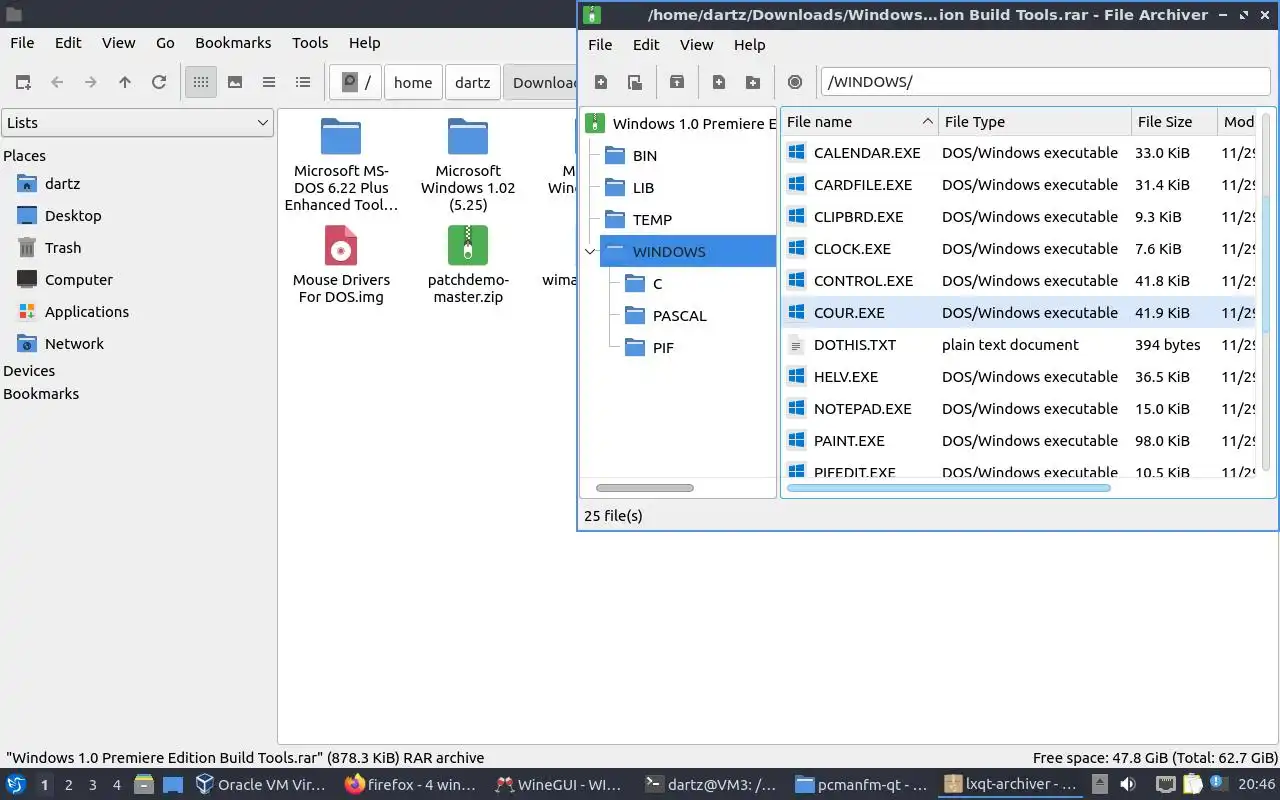Sort by the File Size column header
Screen dimensions: 1280x800
pyautogui.click(x=1174, y=122)
